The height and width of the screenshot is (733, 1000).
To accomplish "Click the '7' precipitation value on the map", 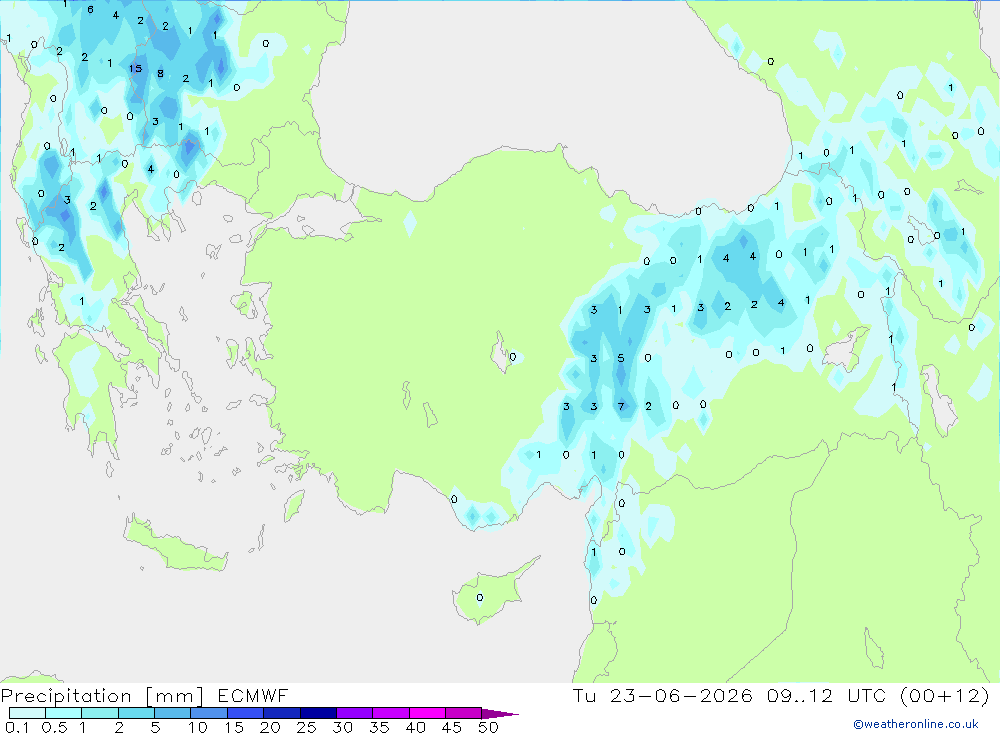I will tap(621, 406).
